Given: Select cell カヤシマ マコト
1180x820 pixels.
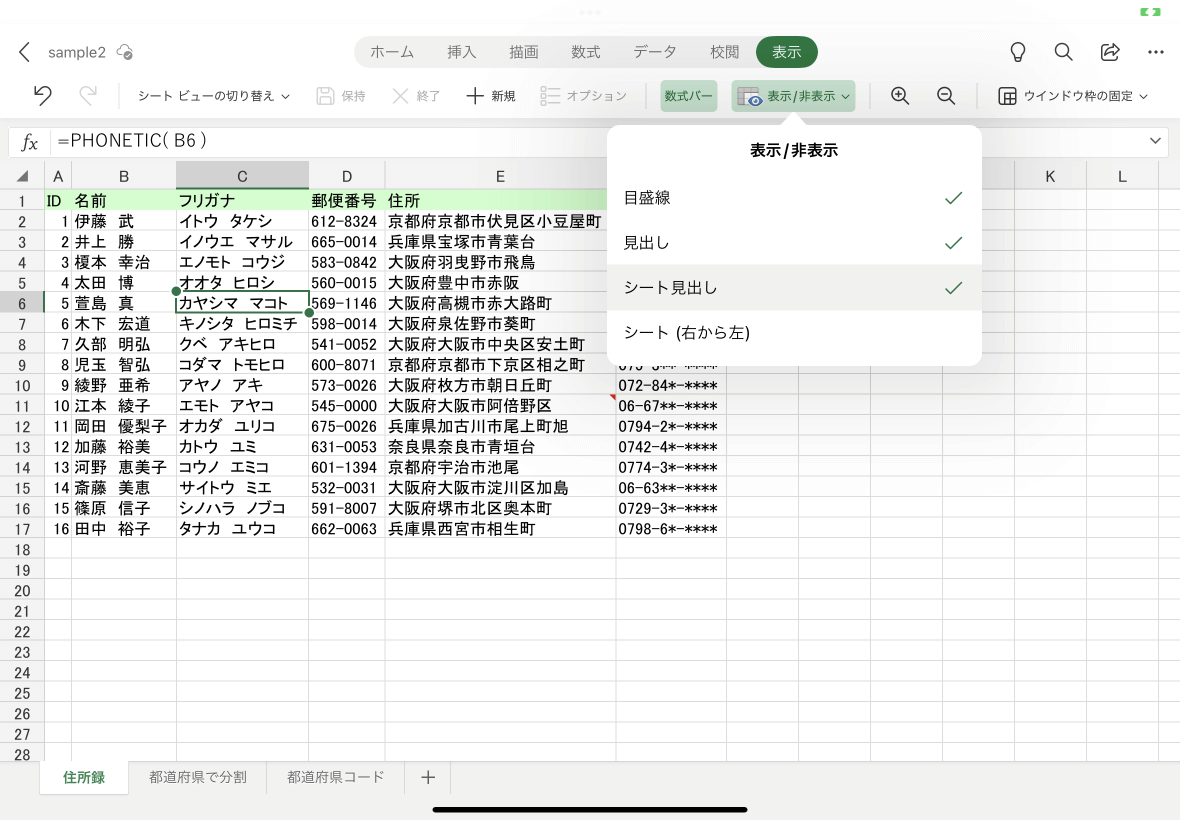Looking at the screenshot, I should (x=242, y=303).
